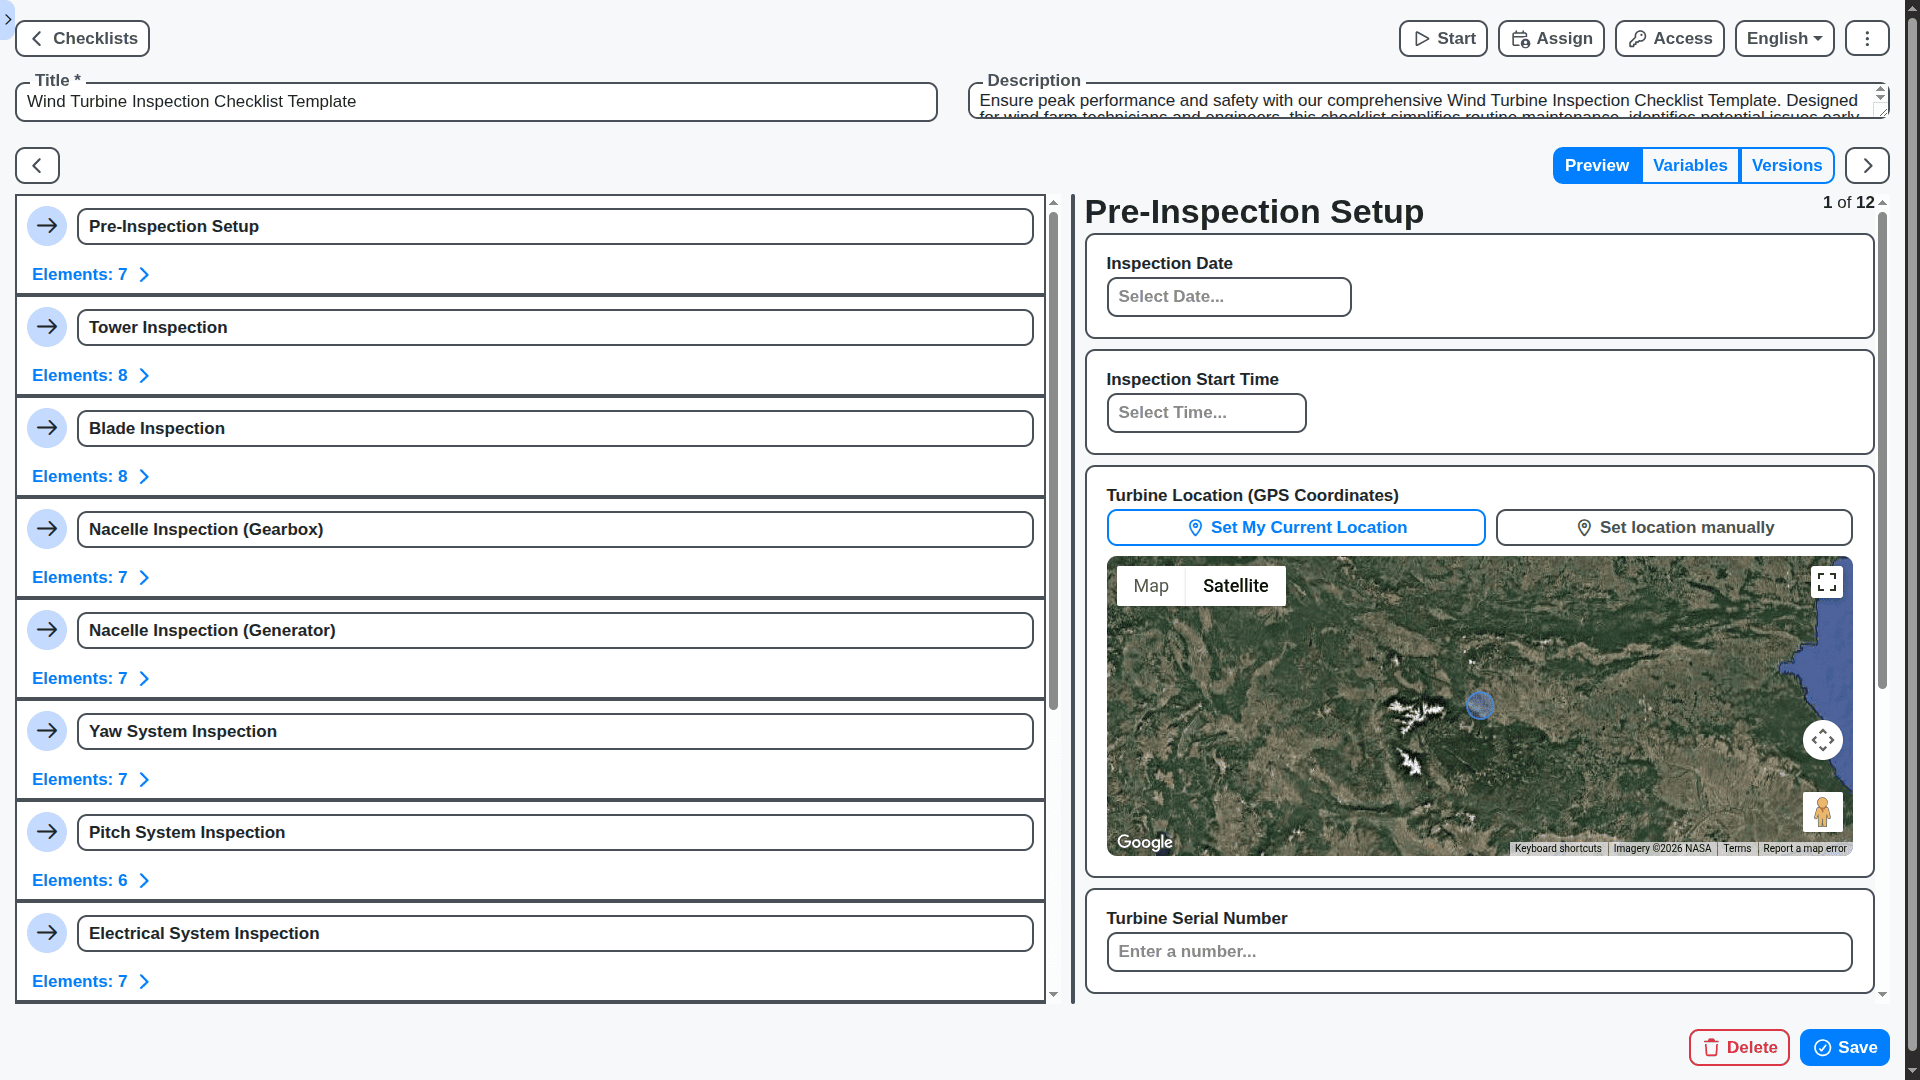The width and height of the screenshot is (1920, 1080).
Task: Expand Elements under Pre-Inspection Setup
Action: (90, 274)
